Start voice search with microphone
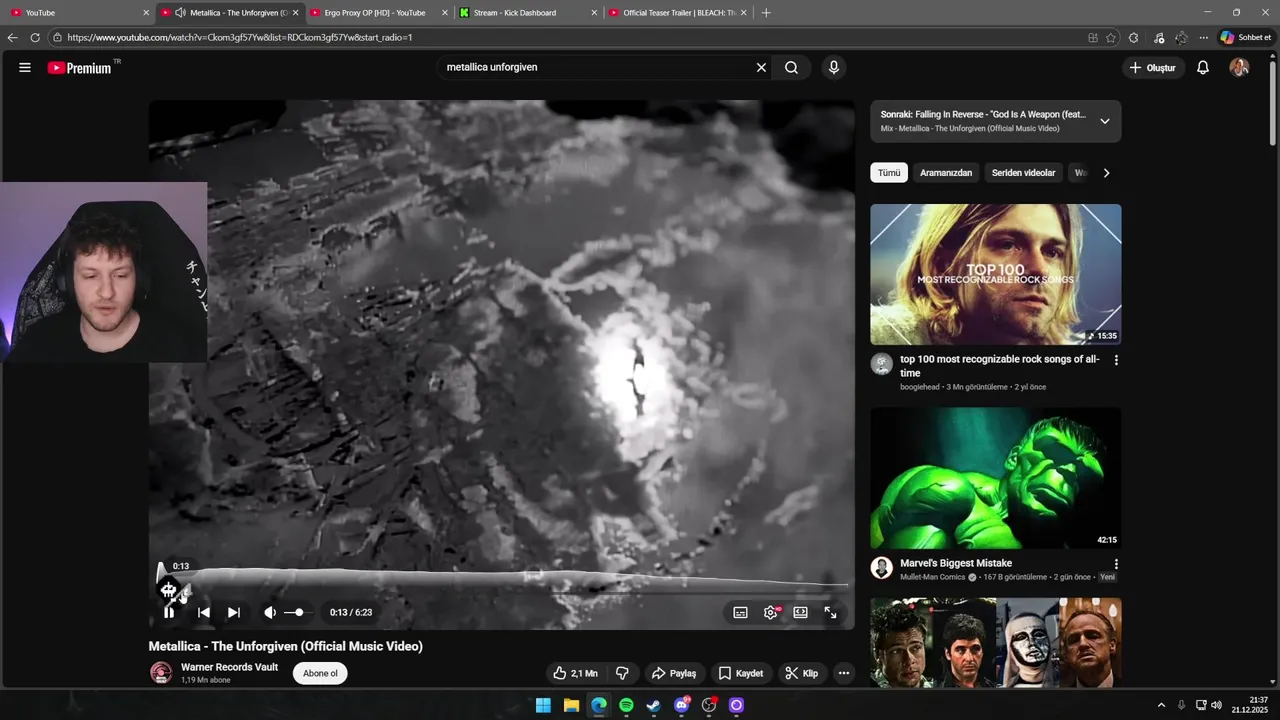1280x720 pixels. [834, 68]
